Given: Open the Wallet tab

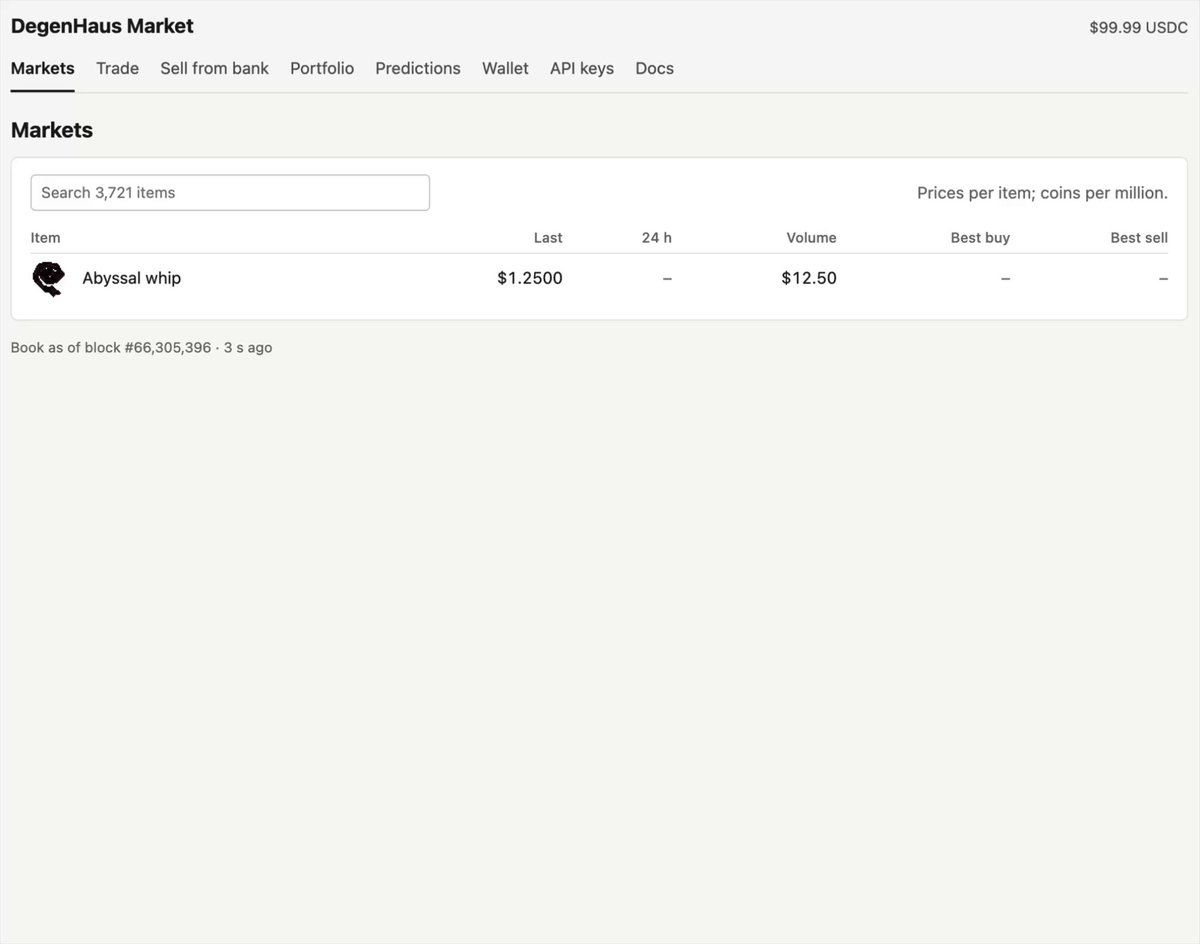Looking at the screenshot, I should pyautogui.click(x=505, y=68).
